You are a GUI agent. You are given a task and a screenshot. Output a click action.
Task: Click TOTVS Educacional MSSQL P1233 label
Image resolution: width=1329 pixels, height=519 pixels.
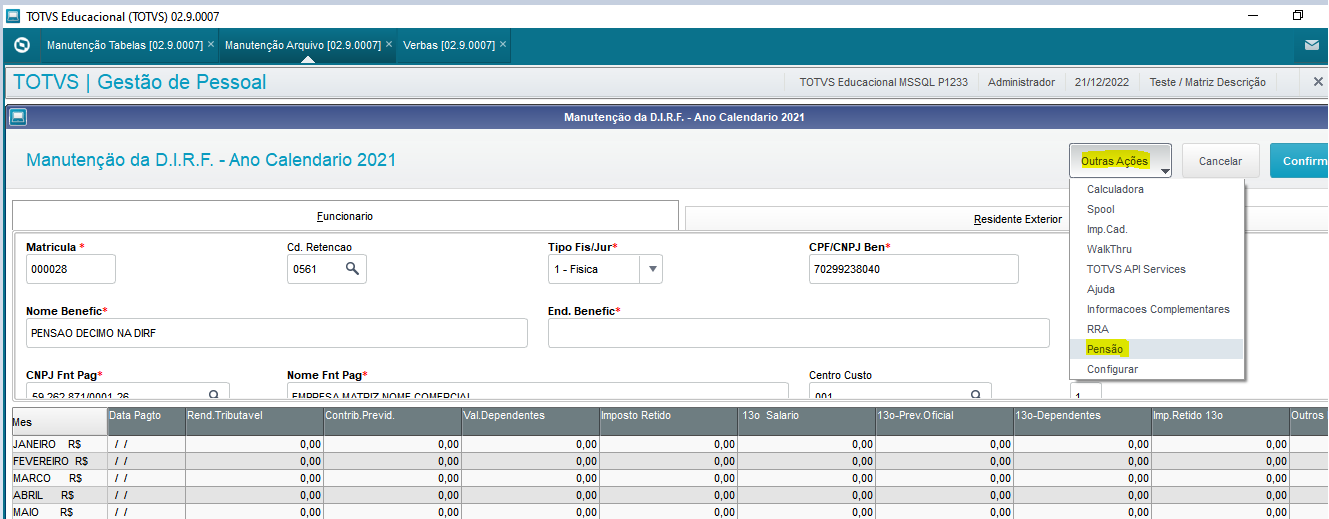(883, 82)
